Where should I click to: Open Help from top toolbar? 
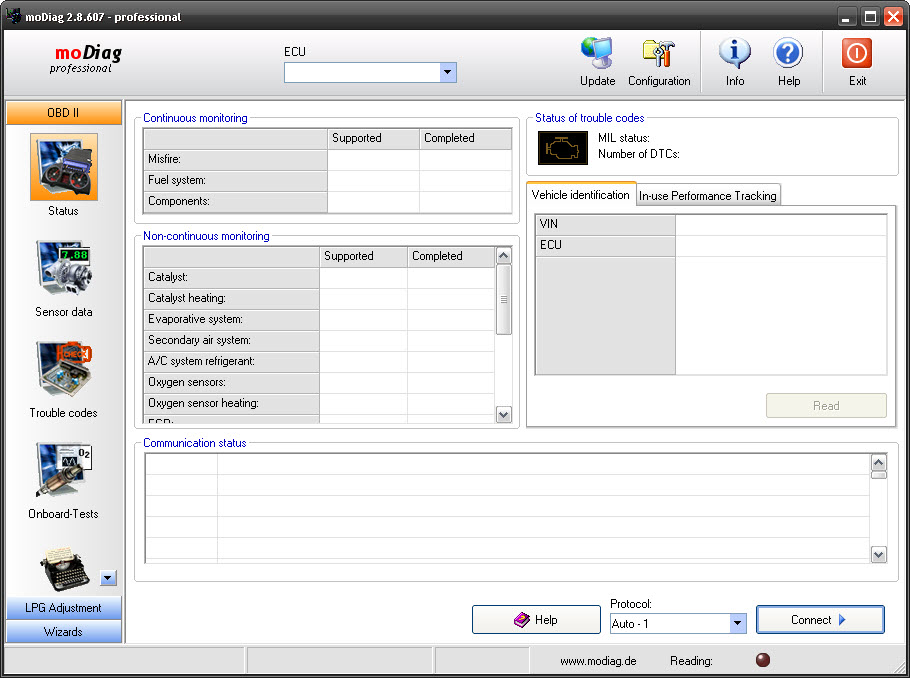788,54
